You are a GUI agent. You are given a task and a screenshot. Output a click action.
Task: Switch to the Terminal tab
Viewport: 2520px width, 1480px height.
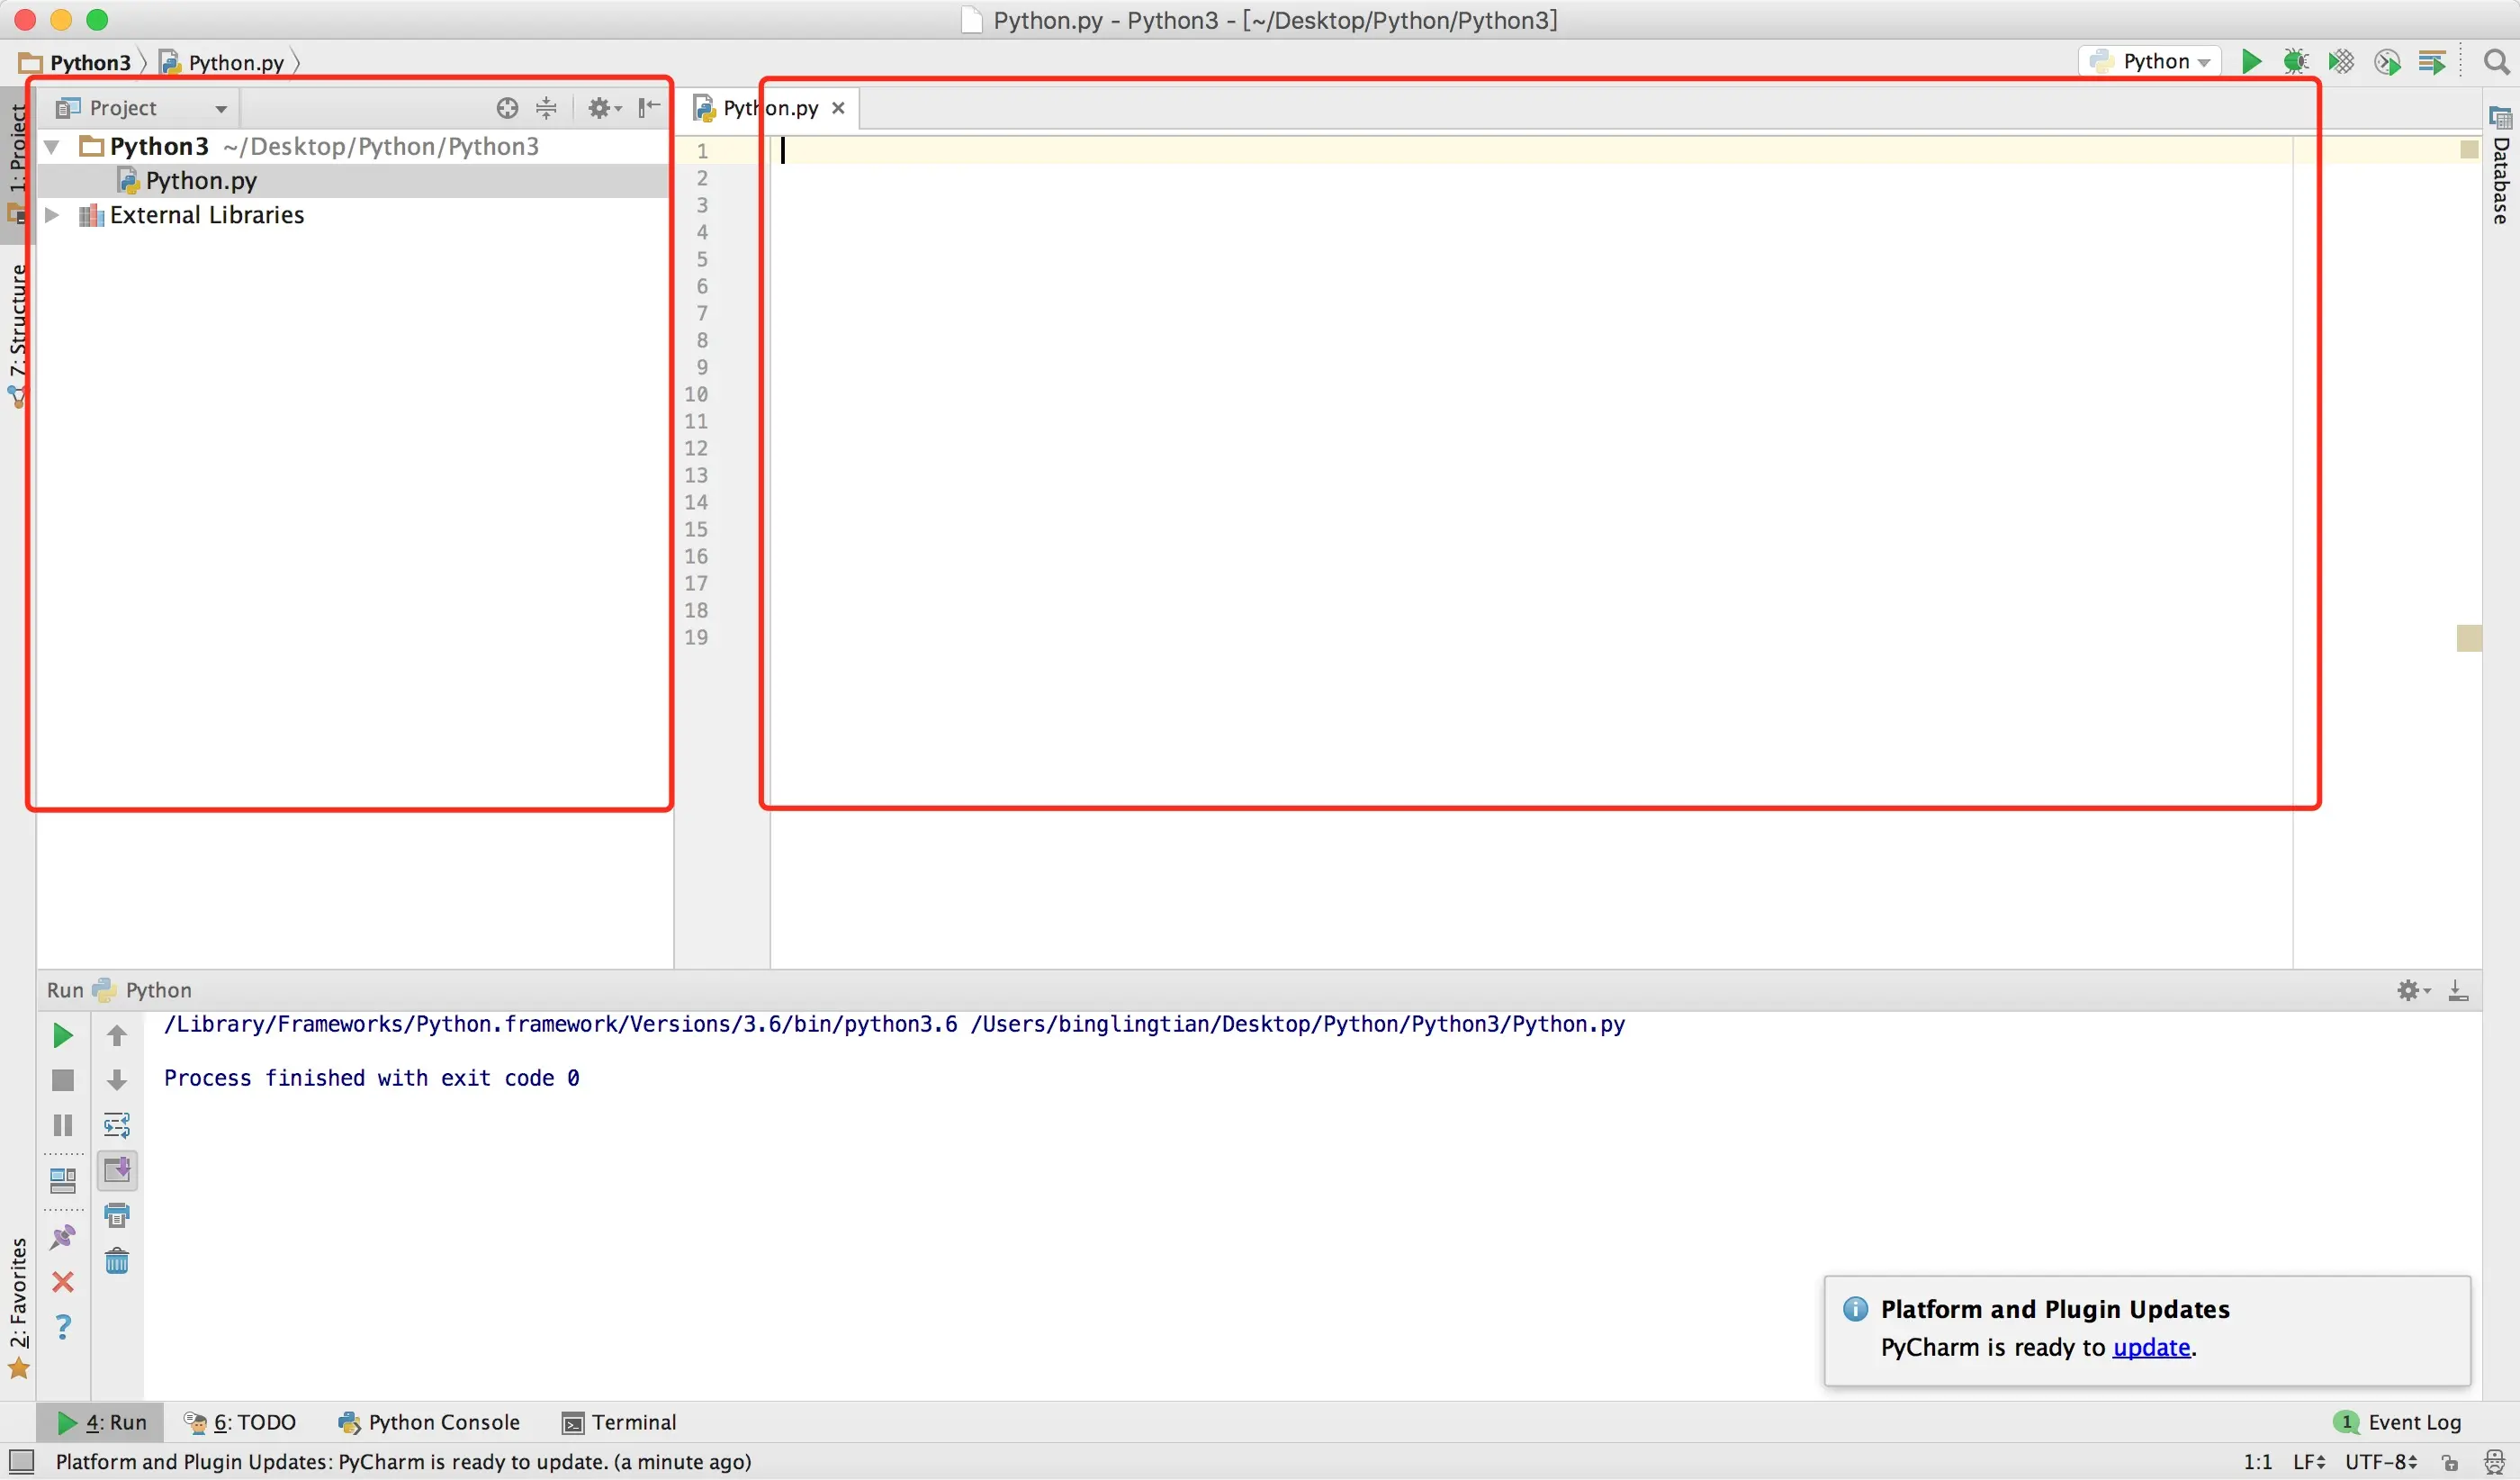click(620, 1422)
